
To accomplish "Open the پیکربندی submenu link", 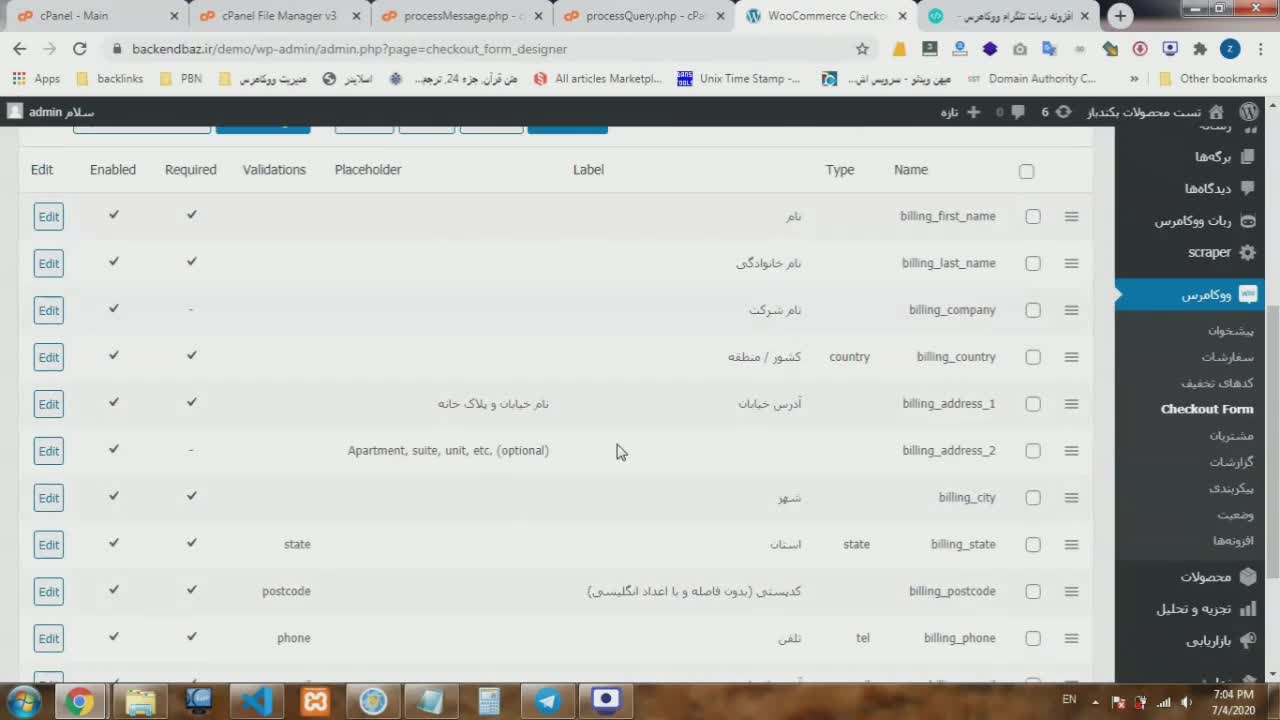I will point(1231,488).
